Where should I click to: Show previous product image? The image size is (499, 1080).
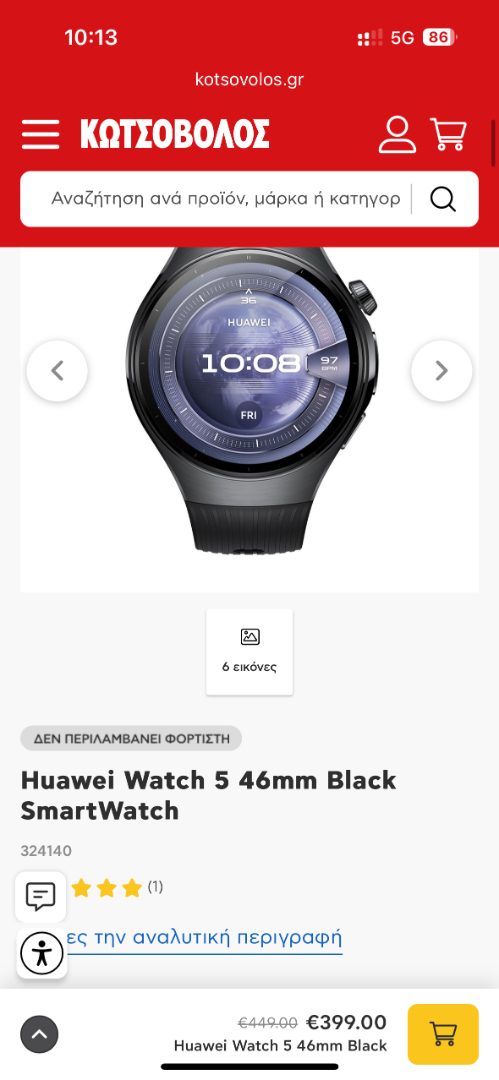click(x=57, y=371)
